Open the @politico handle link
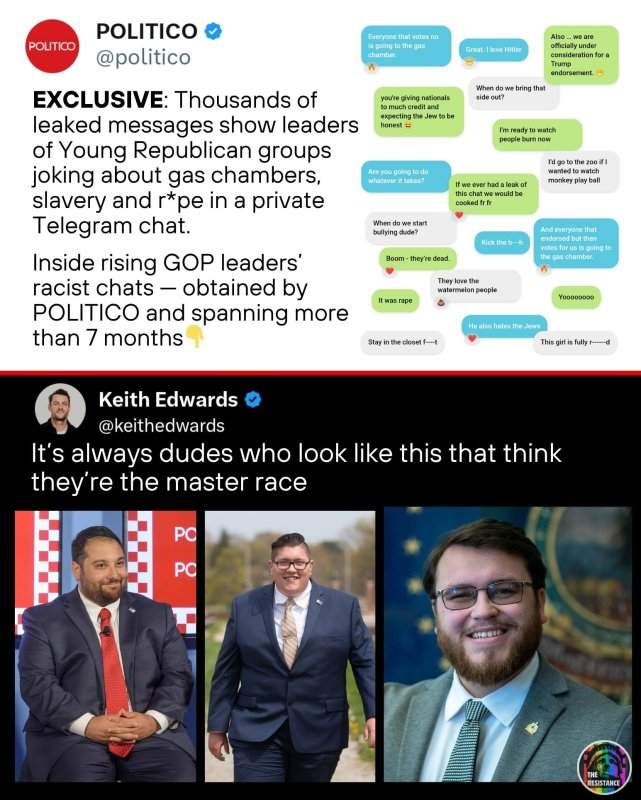This screenshot has height=800, width=641. 143,57
